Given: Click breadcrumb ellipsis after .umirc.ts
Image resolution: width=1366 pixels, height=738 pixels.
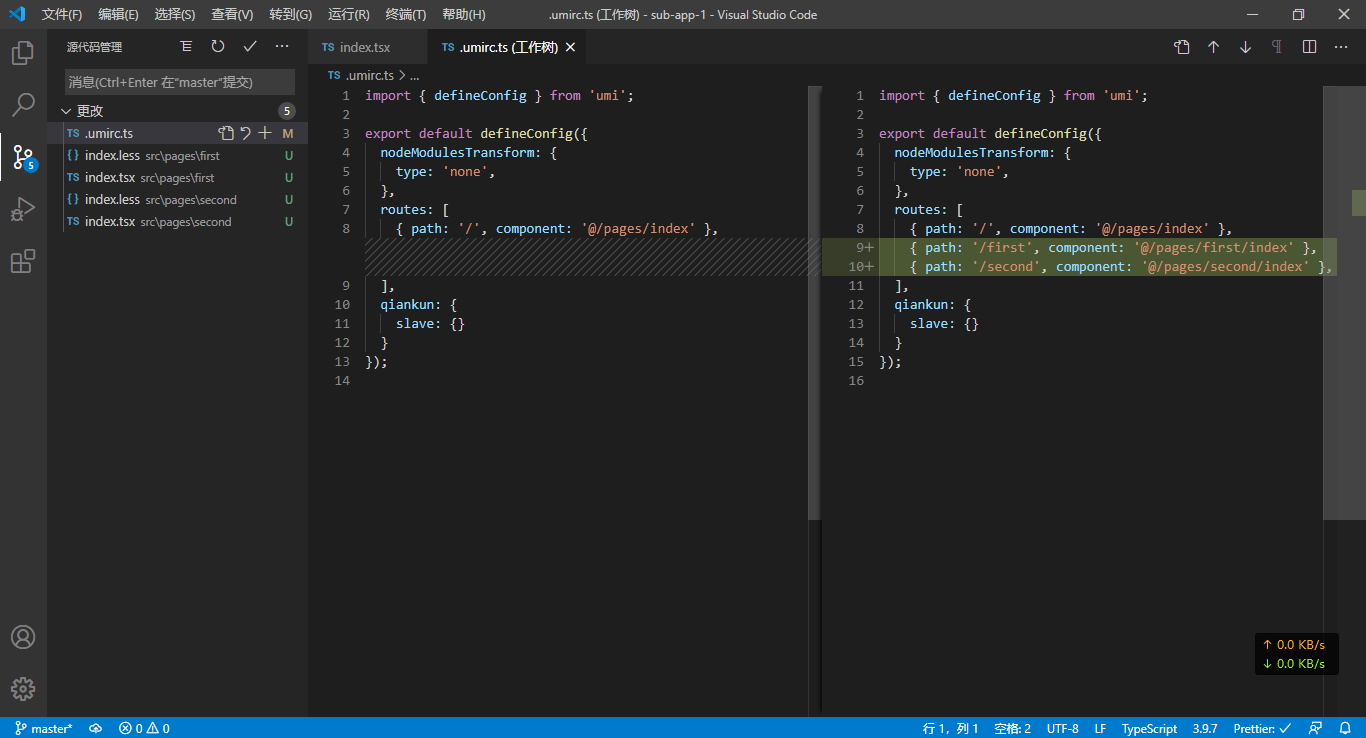Looking at the screenshot, I should click(x=414, y=75).
